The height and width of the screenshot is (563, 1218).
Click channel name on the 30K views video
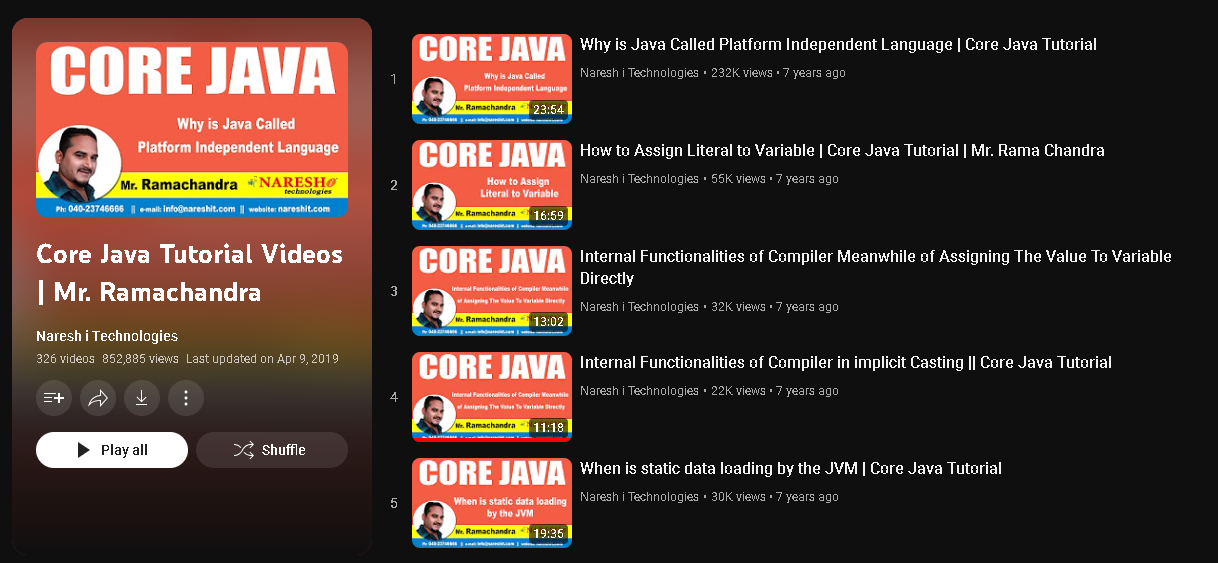coord(639,497)
